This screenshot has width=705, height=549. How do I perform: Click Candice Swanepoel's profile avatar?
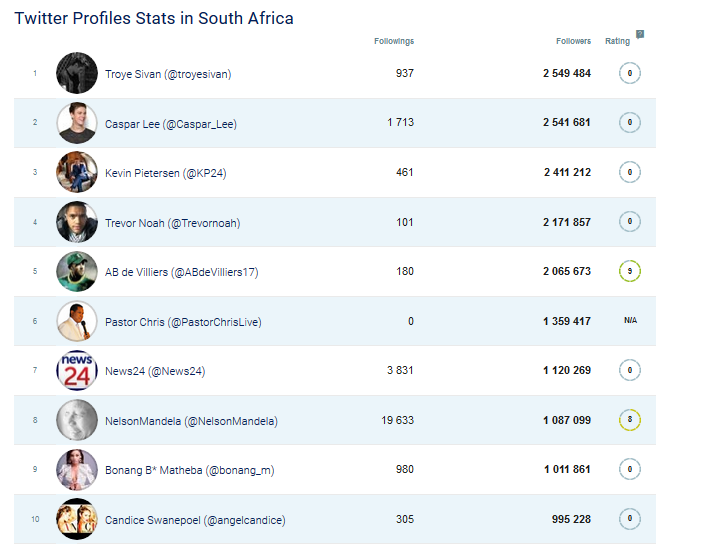click(x=77, y=519)
